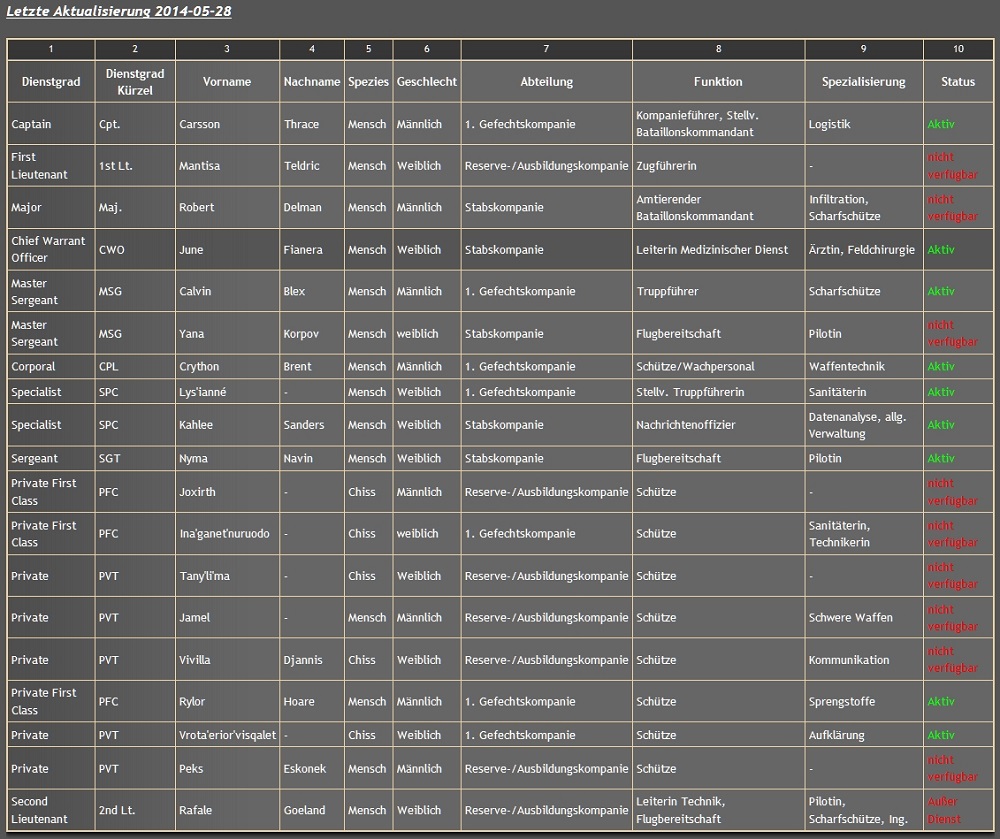The image size is (1000, 839).
Task: Select the "2nd Lt." rank abbreviation
Action: point(115,810)
